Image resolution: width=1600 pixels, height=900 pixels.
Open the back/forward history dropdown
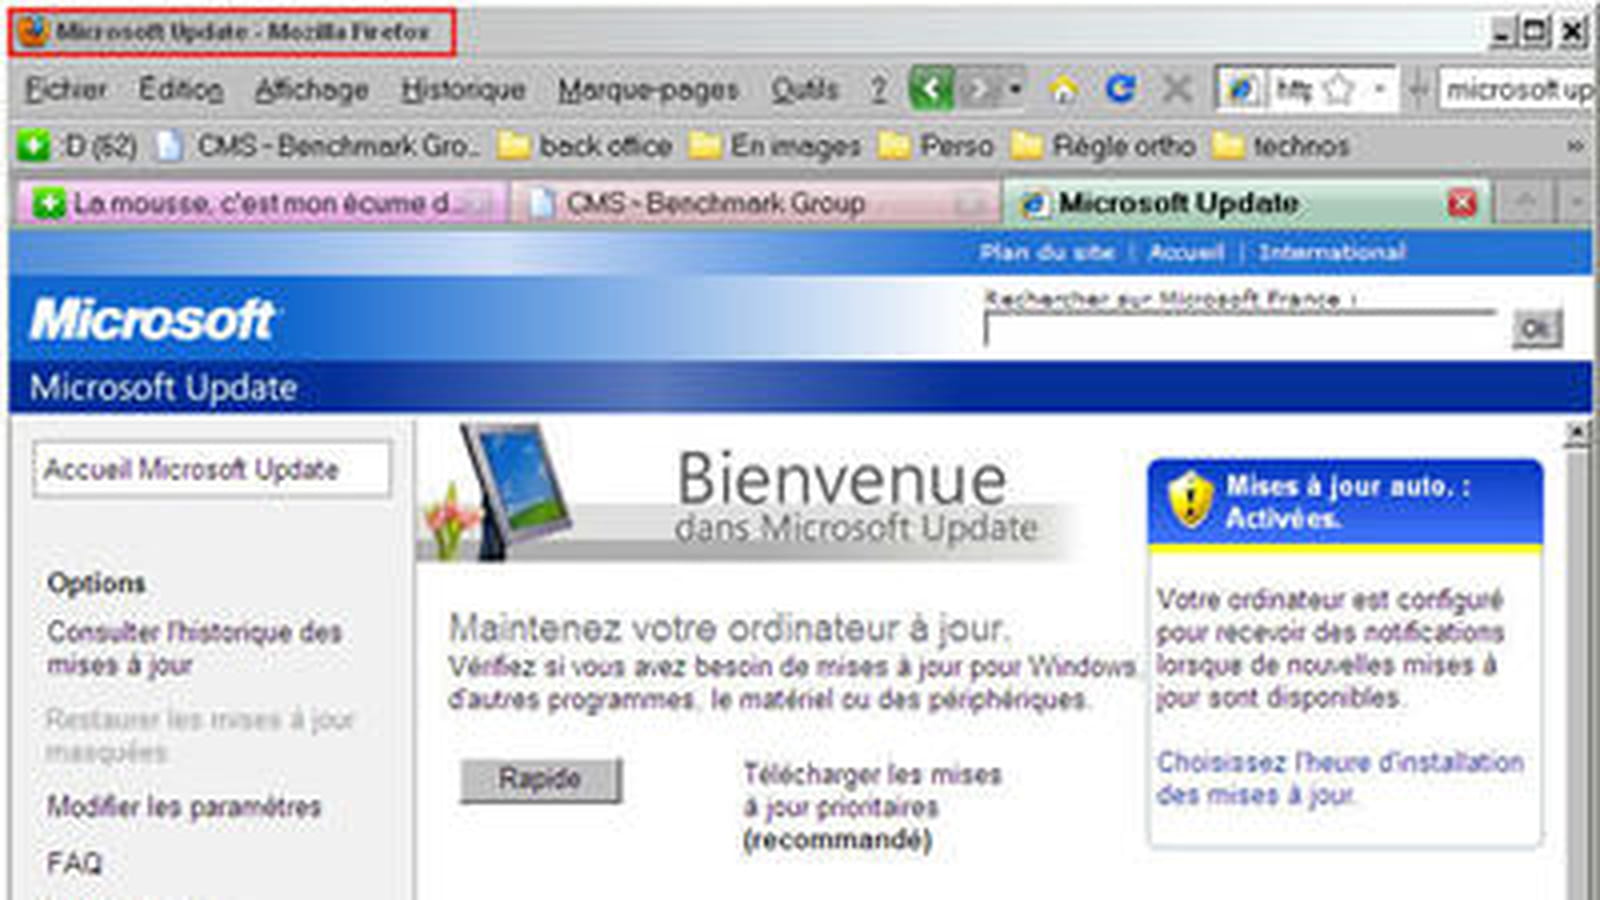point(1015,90)
